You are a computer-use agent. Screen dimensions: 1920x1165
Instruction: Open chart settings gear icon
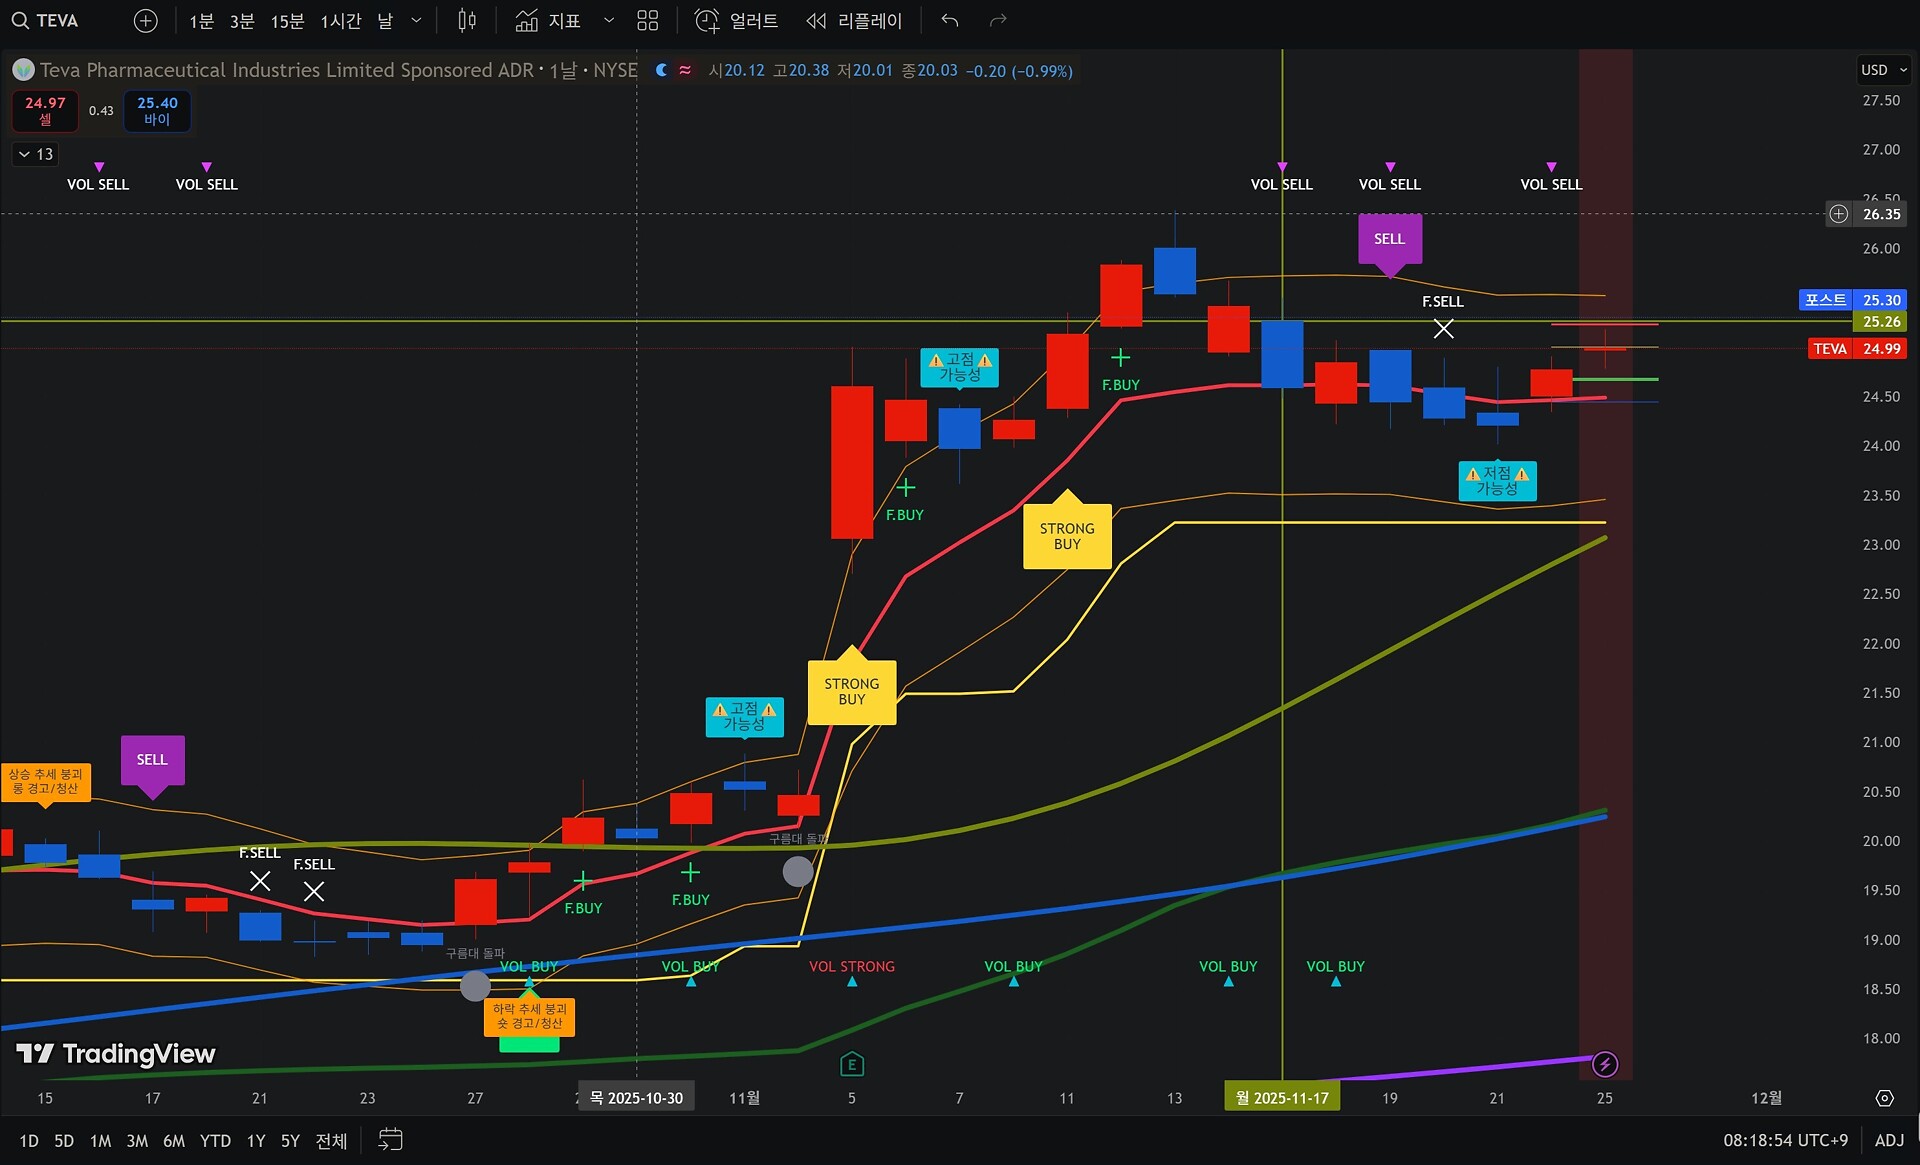pyautogui.click(x=1884, y=1098)
